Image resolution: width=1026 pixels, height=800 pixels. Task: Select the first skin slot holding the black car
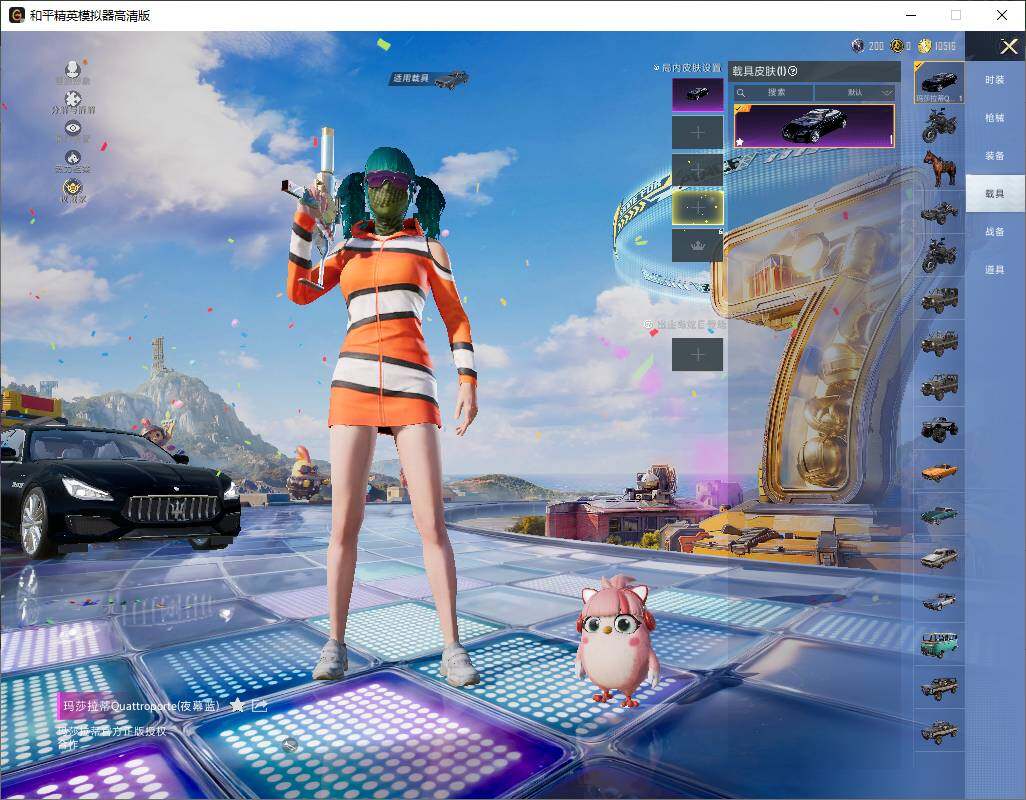point(698,94)
